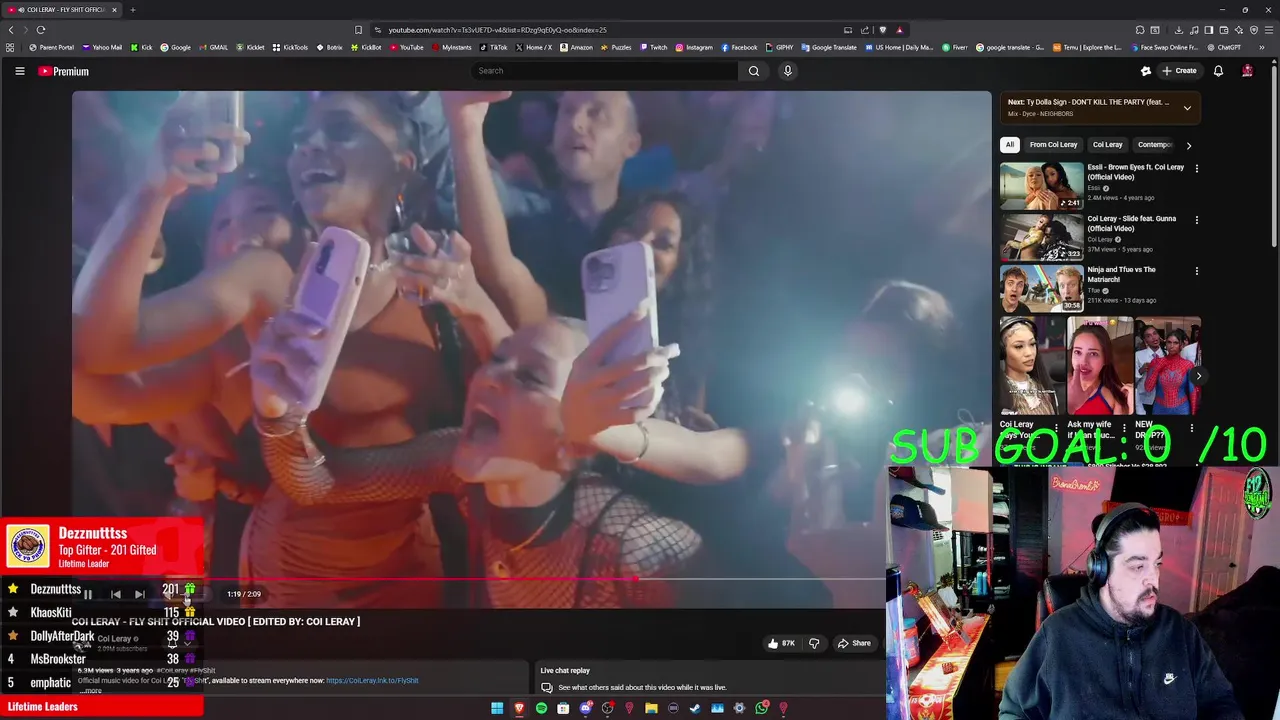
Task: Skip to next video in playlist
Action: (x=140, y=594)
